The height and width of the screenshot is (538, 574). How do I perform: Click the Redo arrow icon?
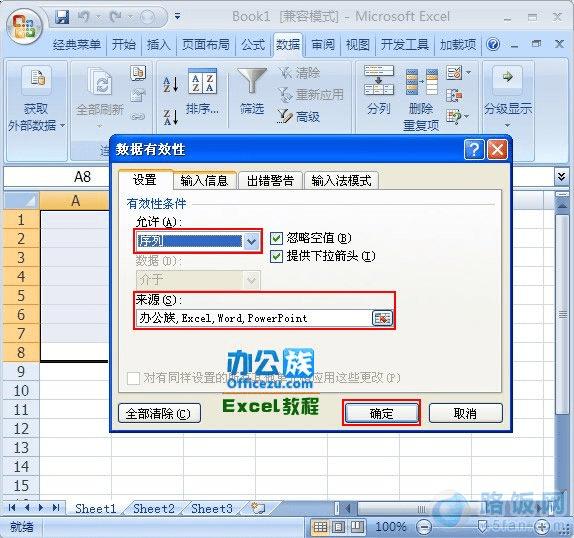[x=116, y=17]
